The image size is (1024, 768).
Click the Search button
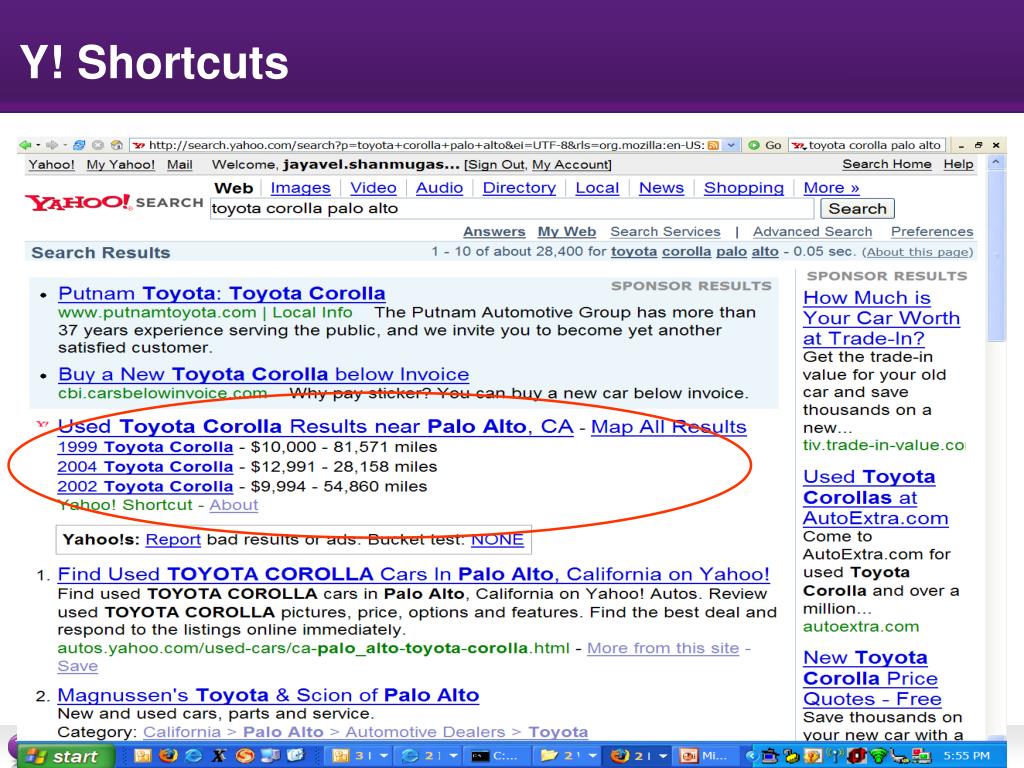click(857, 209)
